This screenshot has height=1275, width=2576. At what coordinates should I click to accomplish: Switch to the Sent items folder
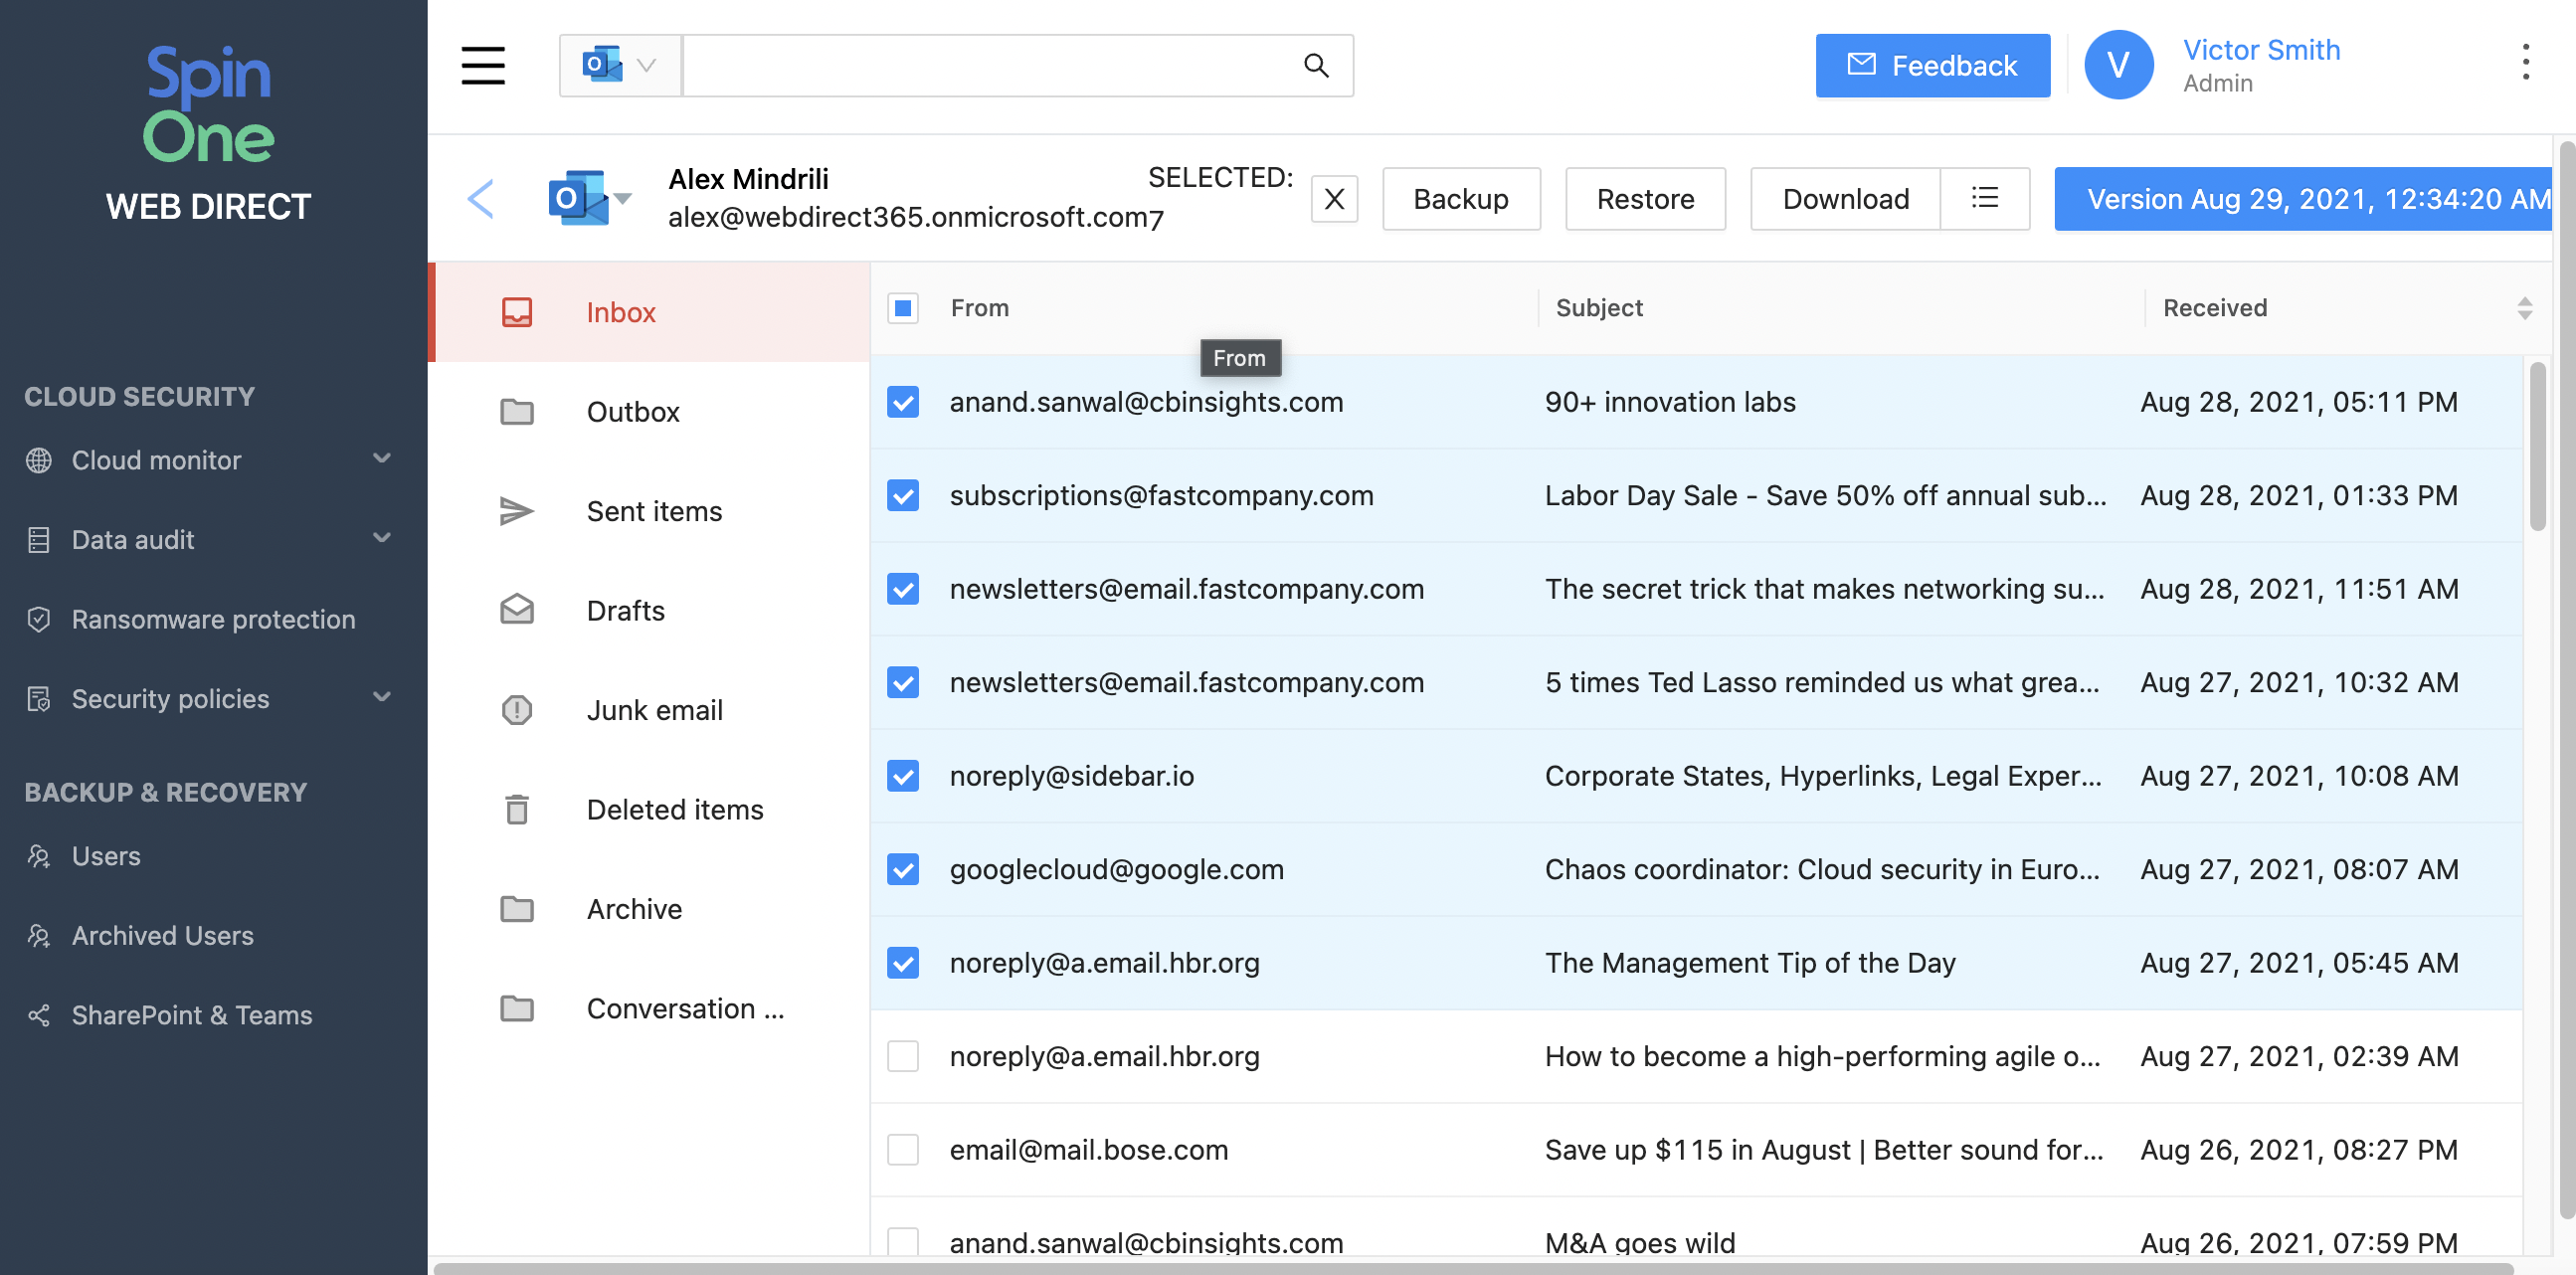pyautogui.click(x=654, y=510)
